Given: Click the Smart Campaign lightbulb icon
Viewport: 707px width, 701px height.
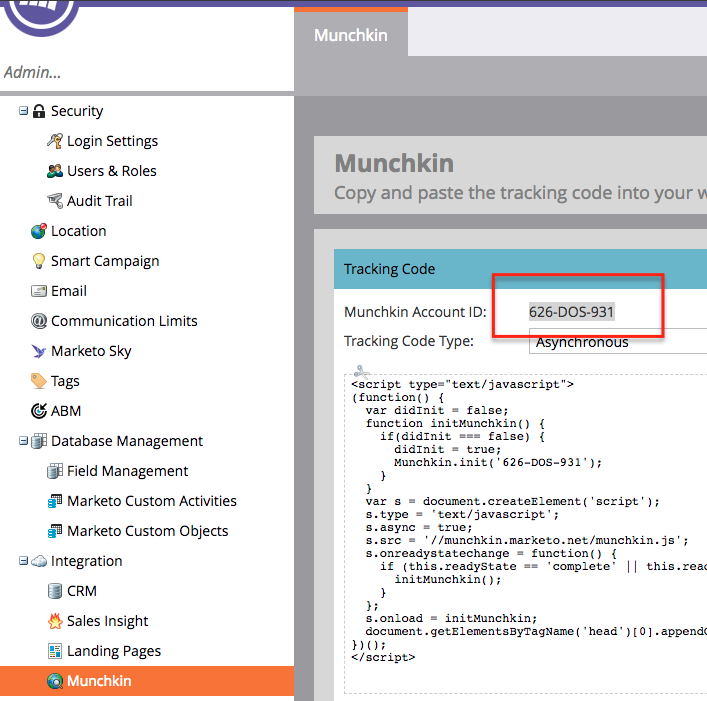Looking at the screenshot, I should point(39,261).
